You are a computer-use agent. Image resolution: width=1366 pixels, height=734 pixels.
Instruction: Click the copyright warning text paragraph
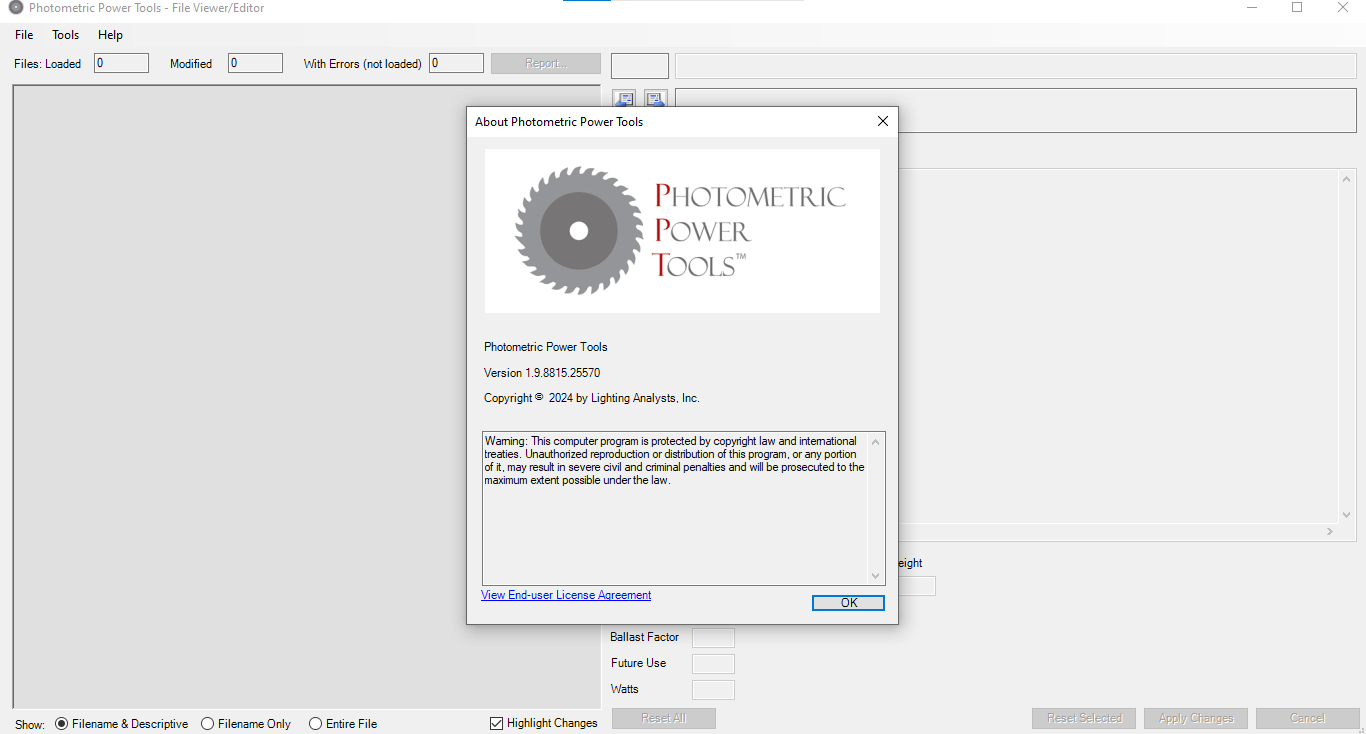click(675, 461)
